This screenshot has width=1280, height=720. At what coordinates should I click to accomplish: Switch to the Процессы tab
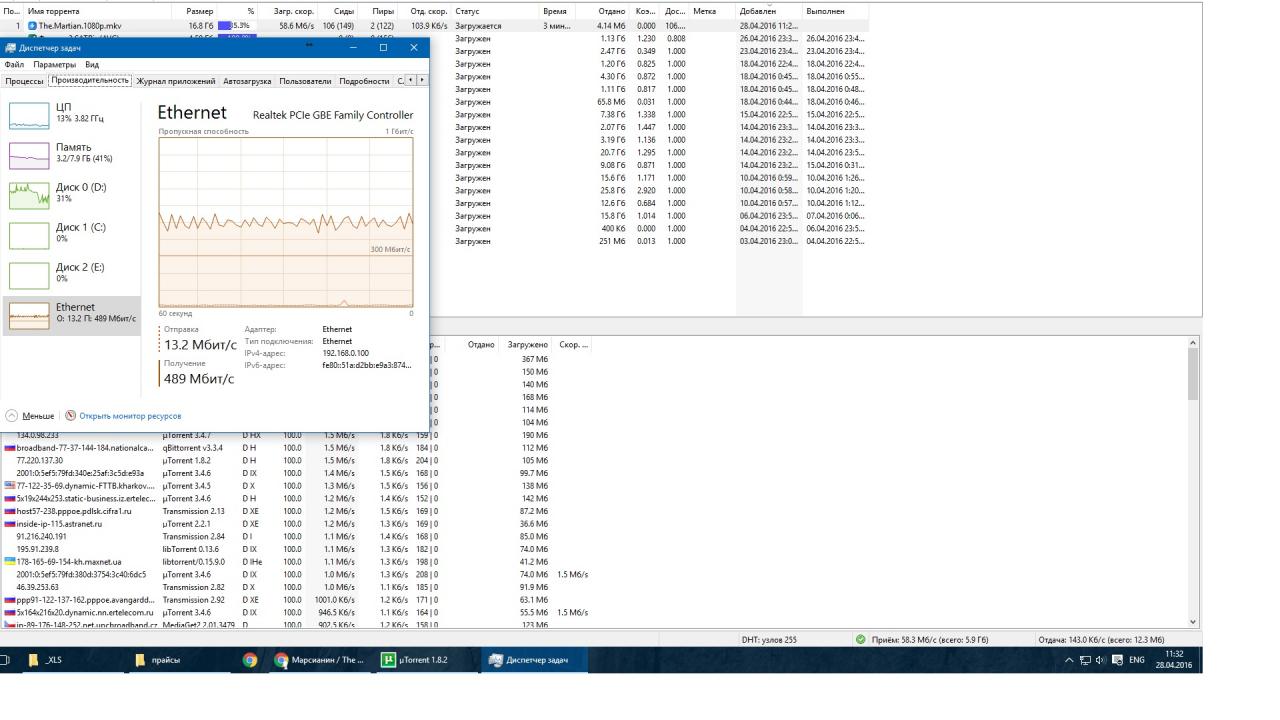[x=24, y=81]
